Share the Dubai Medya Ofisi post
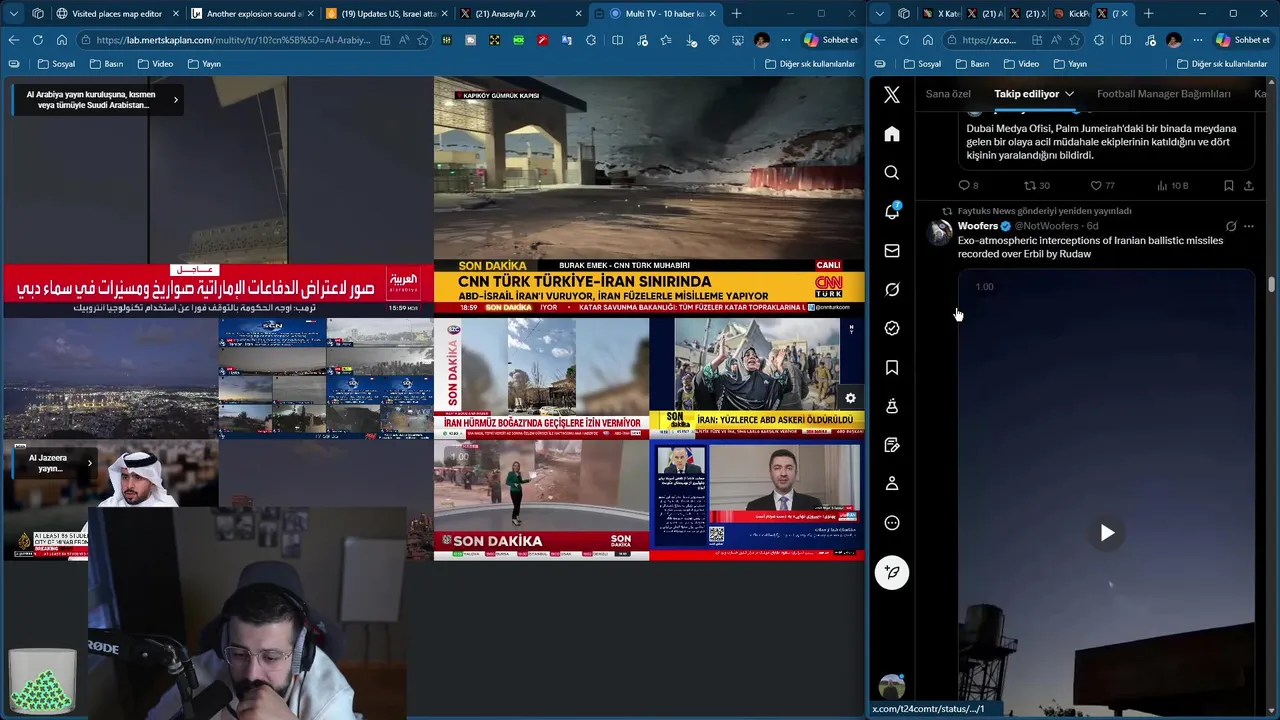1280x720 pixels. click(x=1248, y=185)
